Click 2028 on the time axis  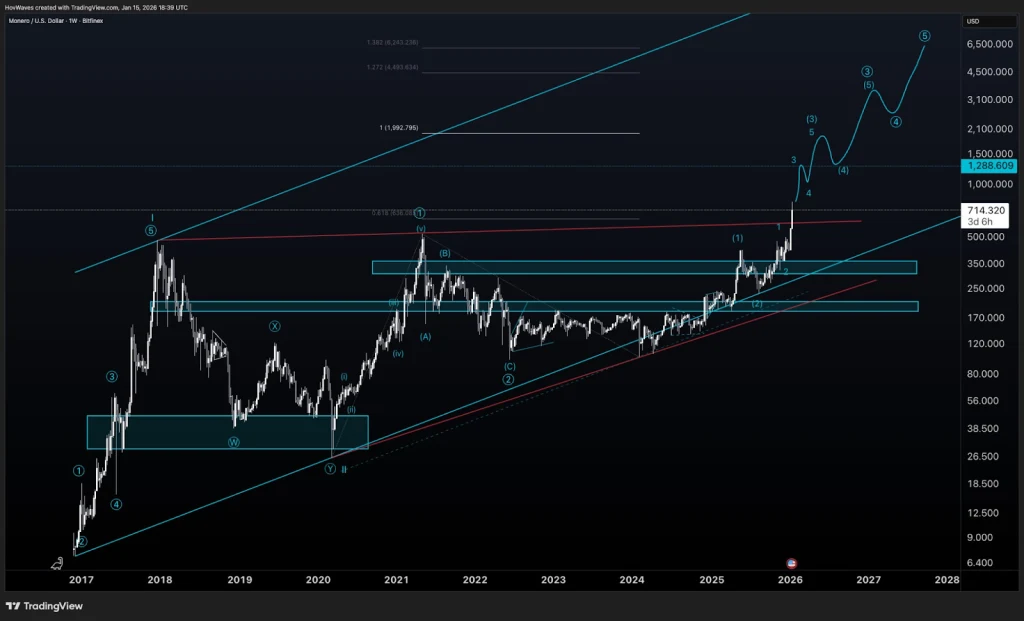pos(947,580)
